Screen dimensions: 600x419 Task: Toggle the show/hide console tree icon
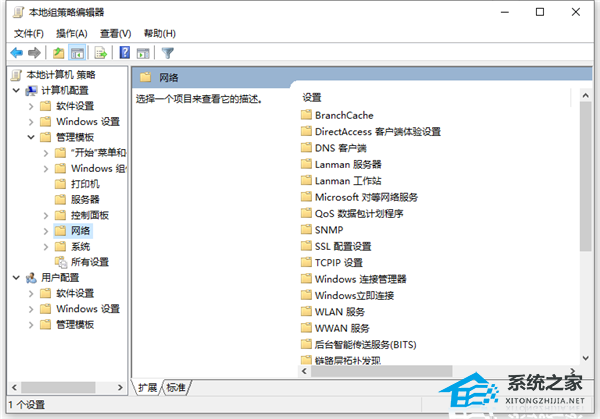tap(77, 53)
